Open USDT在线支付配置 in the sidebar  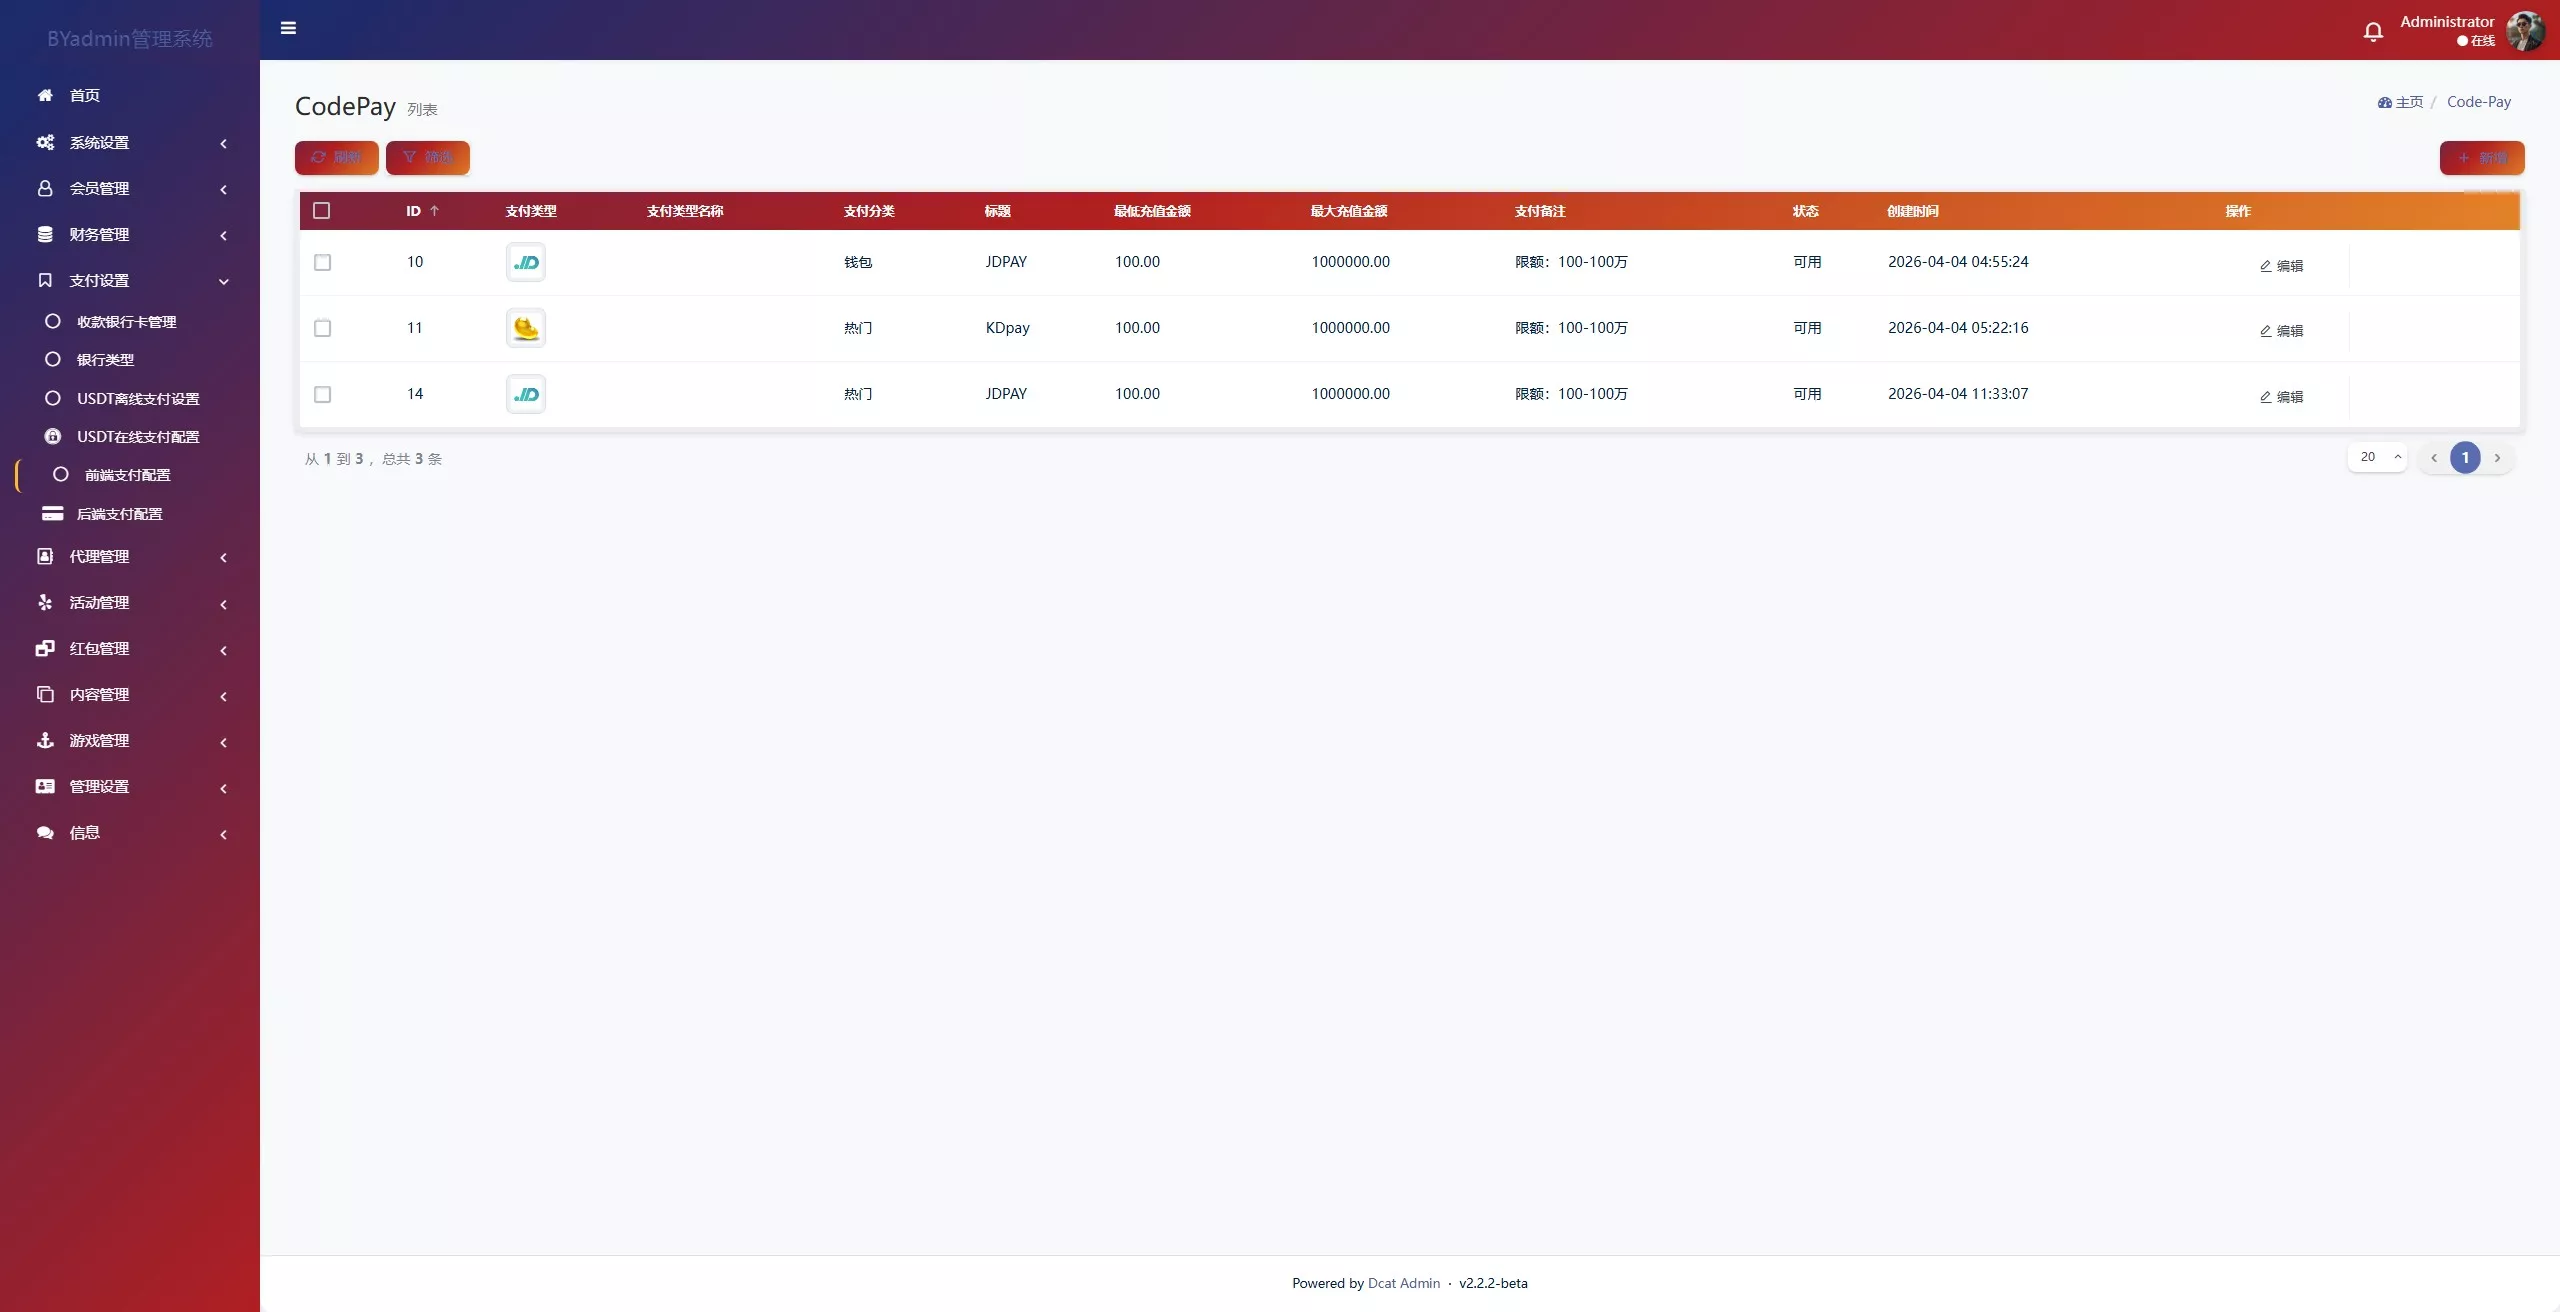pyautogui.click(x=138, y=436)
